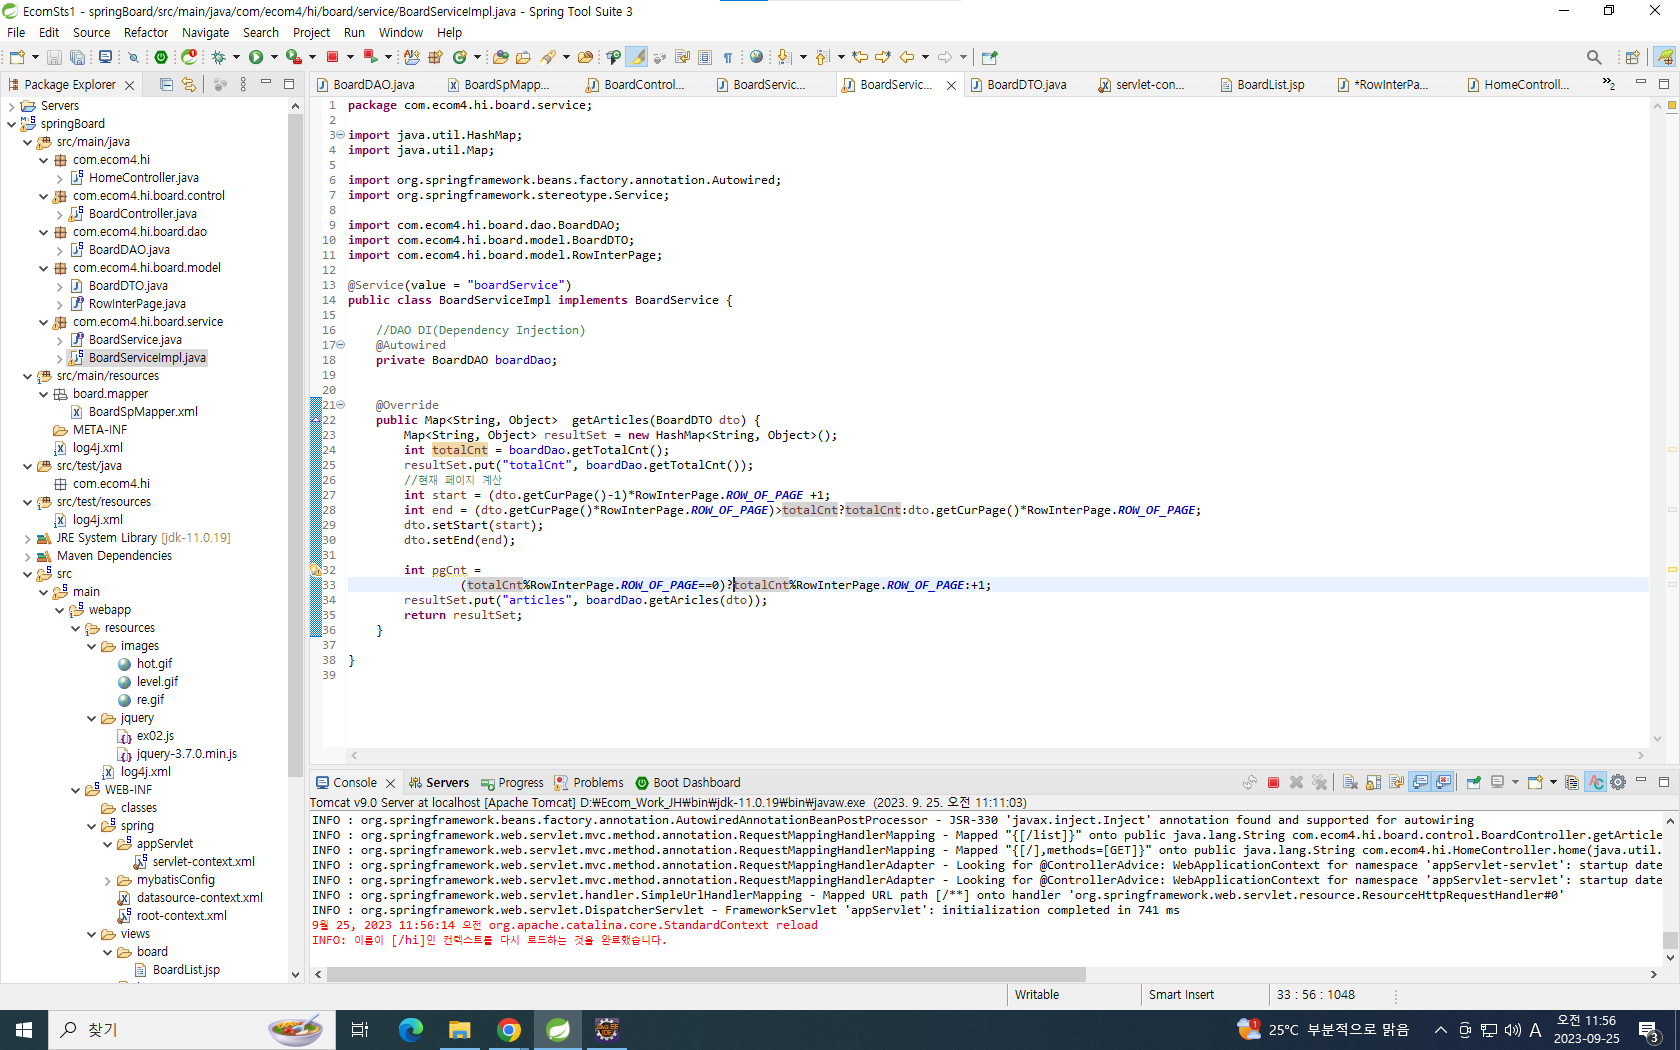1680x1050 pixels.
Task: Click the Save icon in the toolbar
Action: click(54, 57)
